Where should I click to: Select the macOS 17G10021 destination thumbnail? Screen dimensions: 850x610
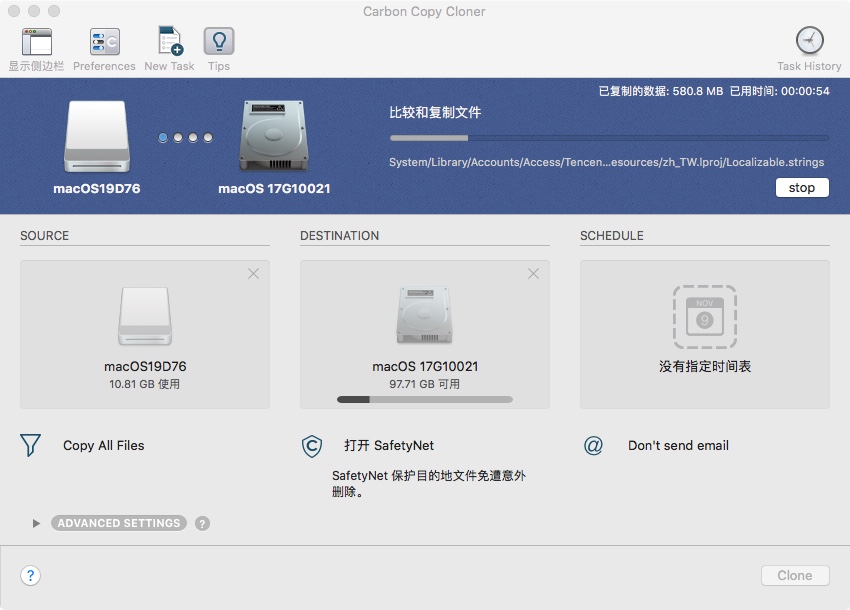(424, 316)
